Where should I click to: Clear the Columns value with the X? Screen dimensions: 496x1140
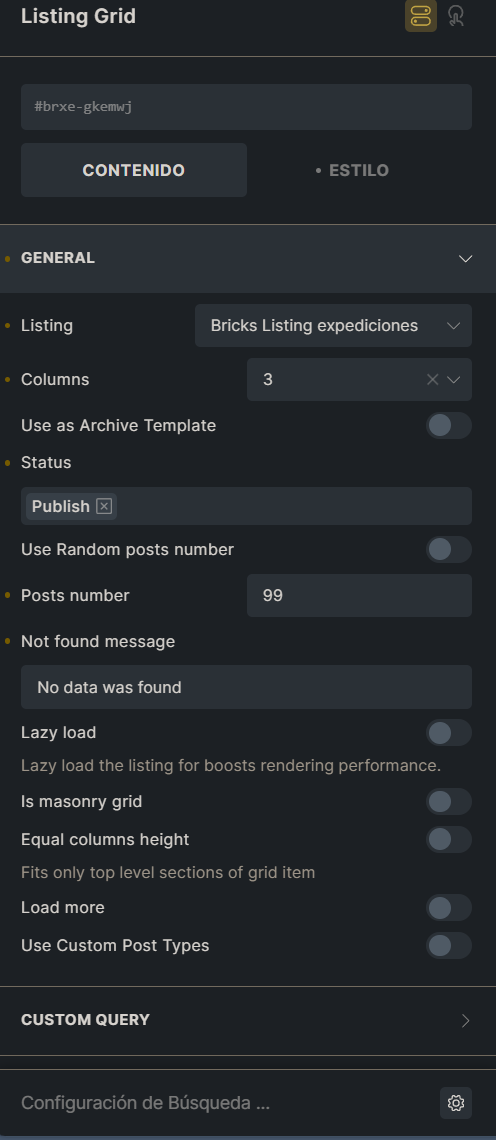click(x=432, y=380)
